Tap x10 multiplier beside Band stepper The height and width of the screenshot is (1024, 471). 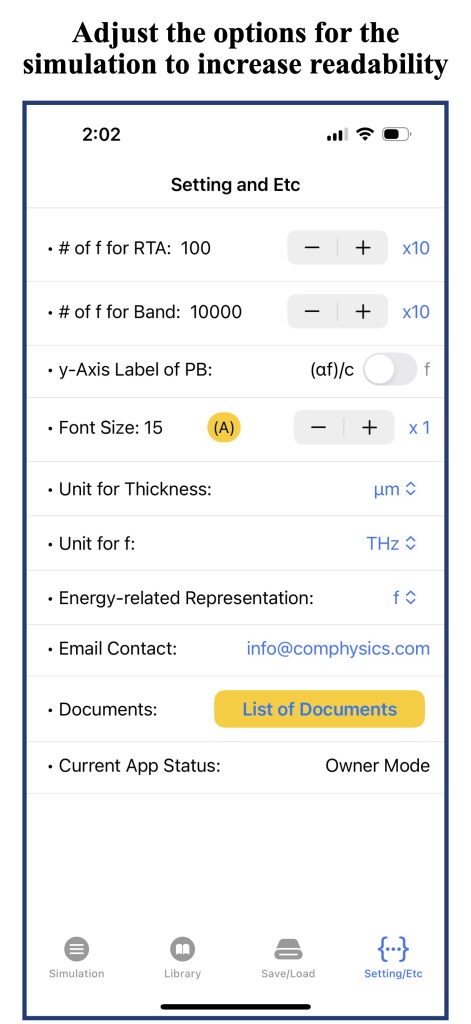click(x=416, y=312)
